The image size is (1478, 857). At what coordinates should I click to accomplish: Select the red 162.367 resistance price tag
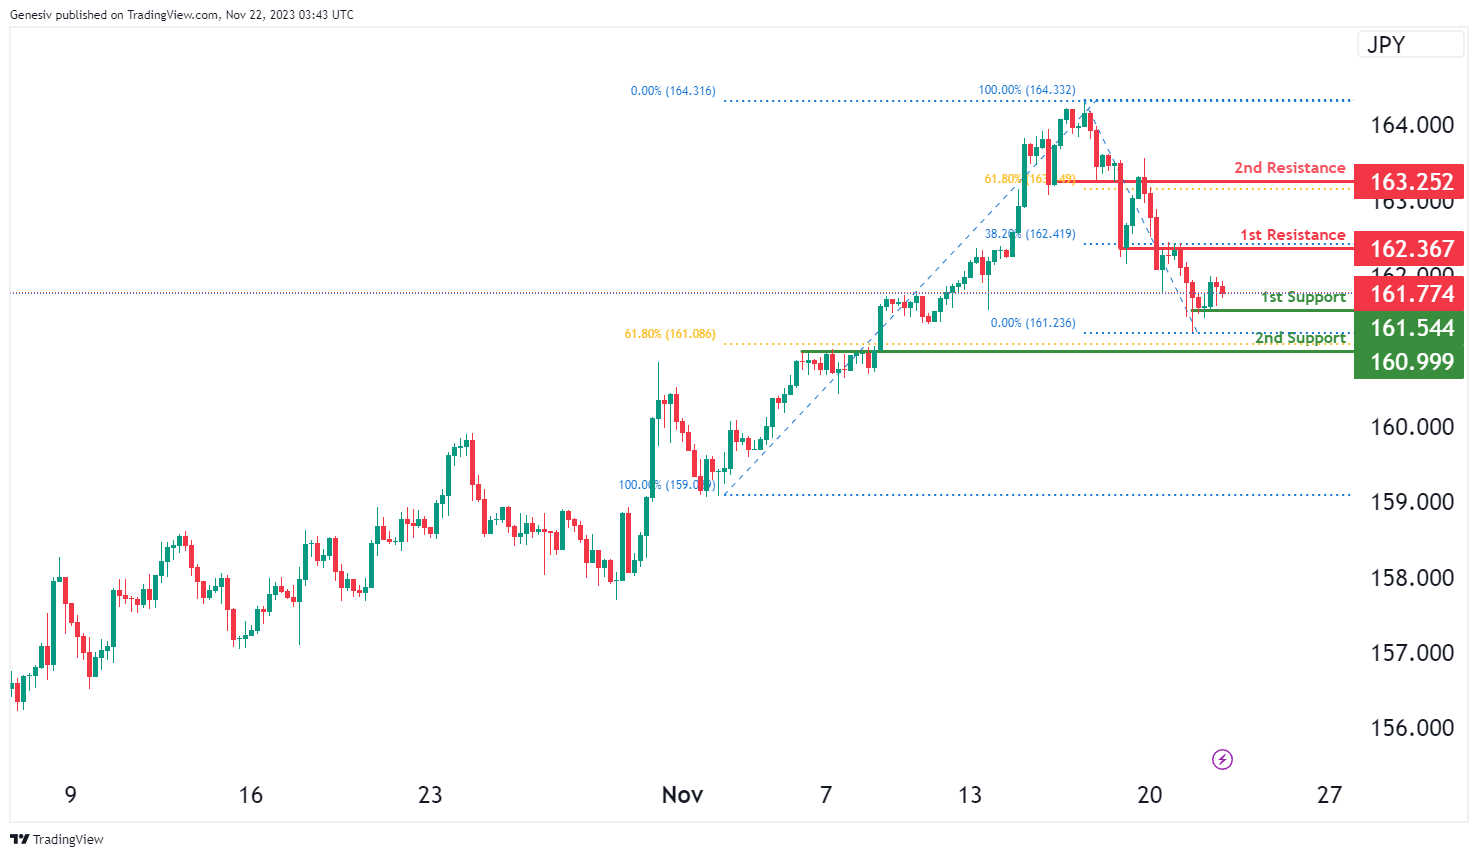pyautogui.click(x=1410, y=249)
